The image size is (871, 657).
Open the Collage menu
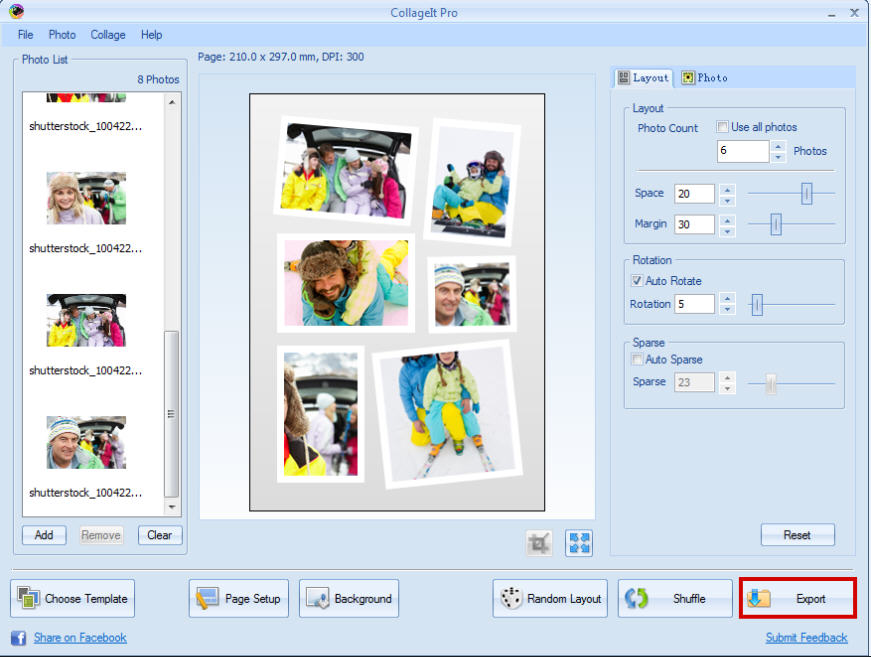(108, 35)
